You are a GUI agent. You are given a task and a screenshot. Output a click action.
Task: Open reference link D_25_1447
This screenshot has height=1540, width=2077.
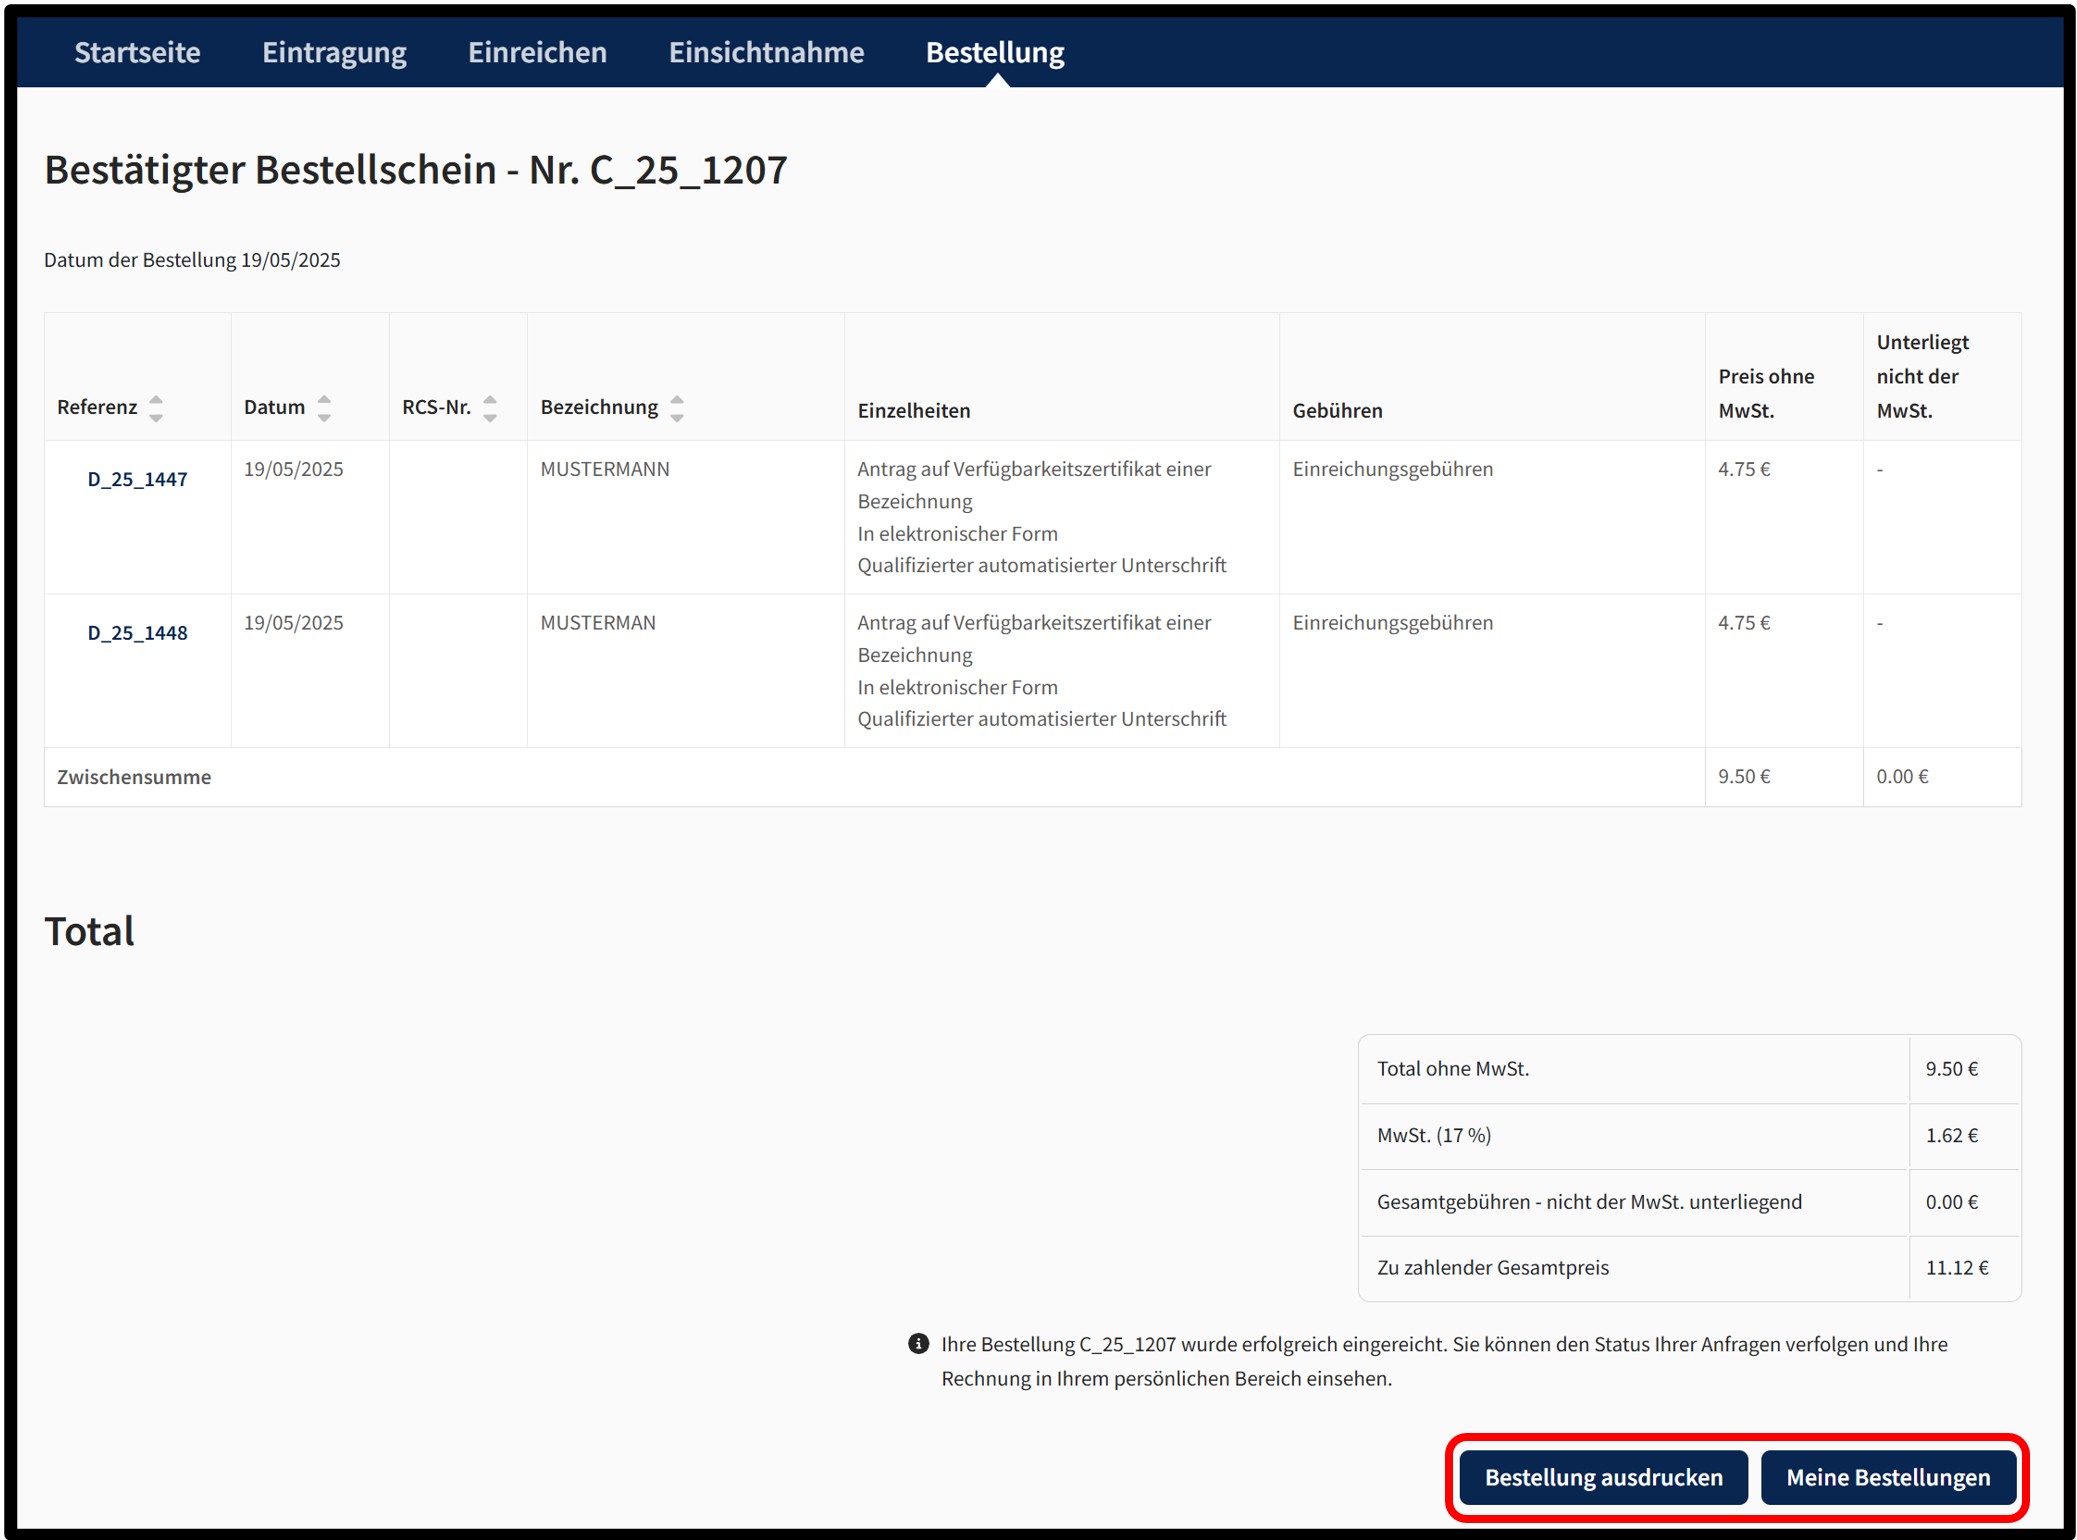(137, 479)
